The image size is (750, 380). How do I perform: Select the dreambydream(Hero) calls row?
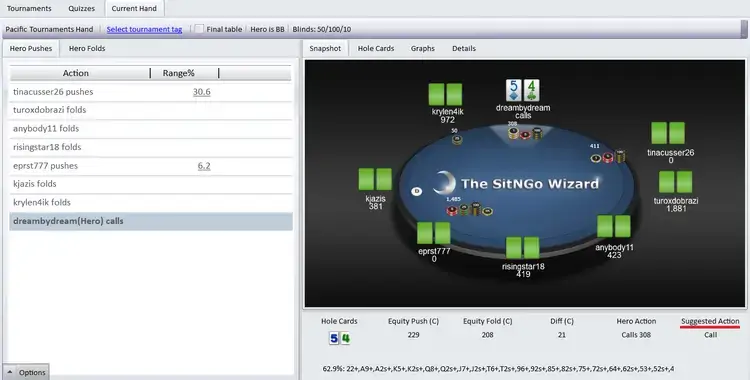tap(151, 222)
